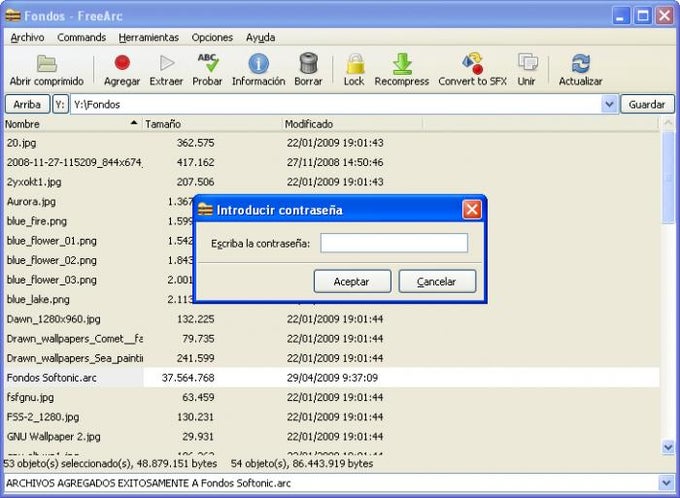Click date 29/04/2009 9:37:09
Viewport: 680px width, 498px height.
[x=332, y=378]
